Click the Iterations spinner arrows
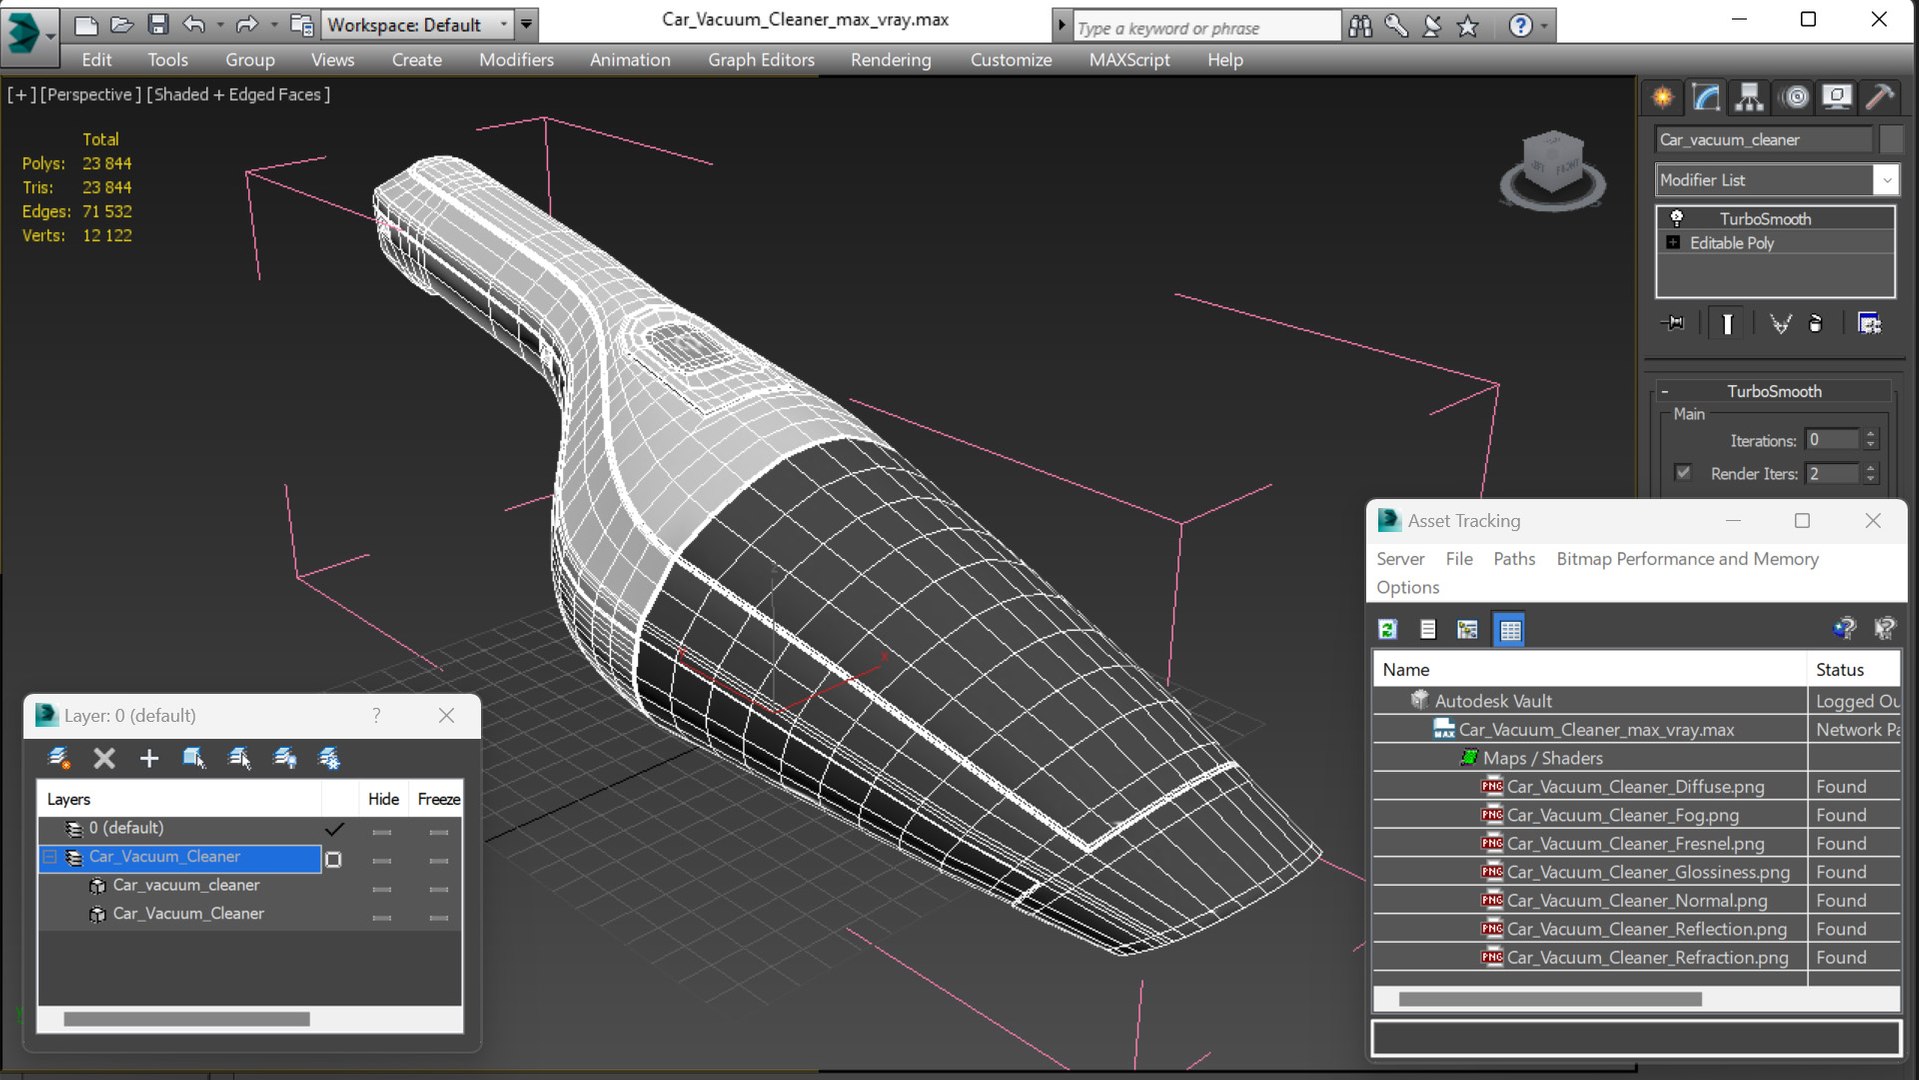Image resolution: width=1919 pixels, height=1080 pixels. [x=1871, y=440]
